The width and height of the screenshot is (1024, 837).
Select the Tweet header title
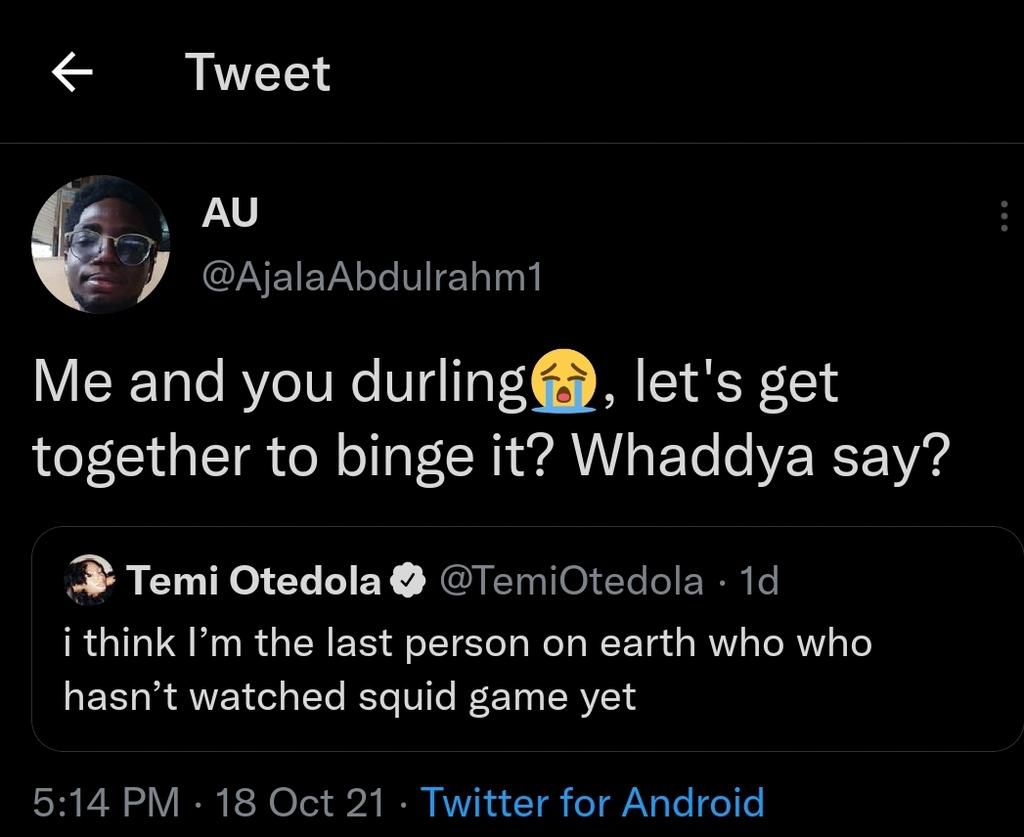[258, 71]
